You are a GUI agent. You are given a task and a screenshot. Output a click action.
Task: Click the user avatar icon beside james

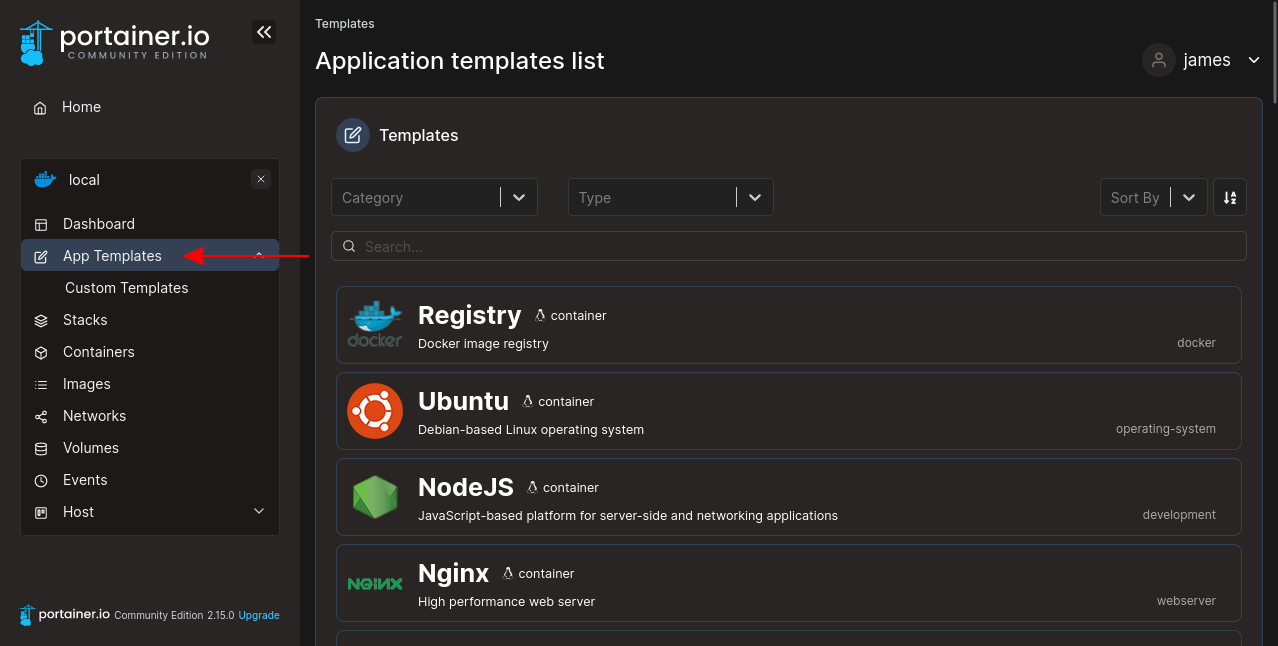coord(1158,60)
